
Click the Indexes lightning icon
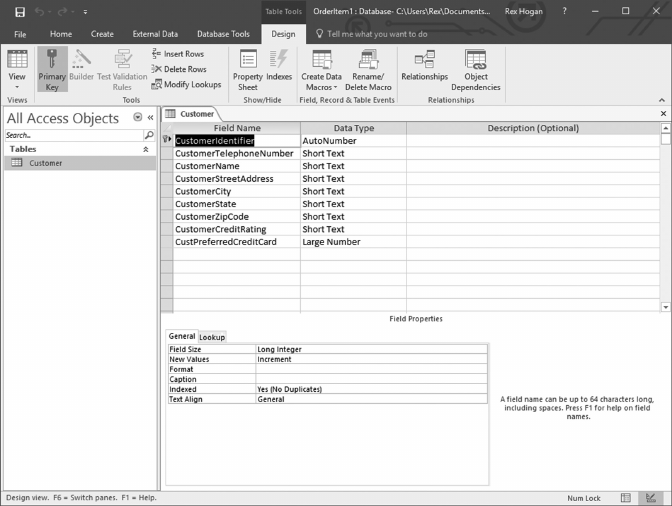point(279,59)
